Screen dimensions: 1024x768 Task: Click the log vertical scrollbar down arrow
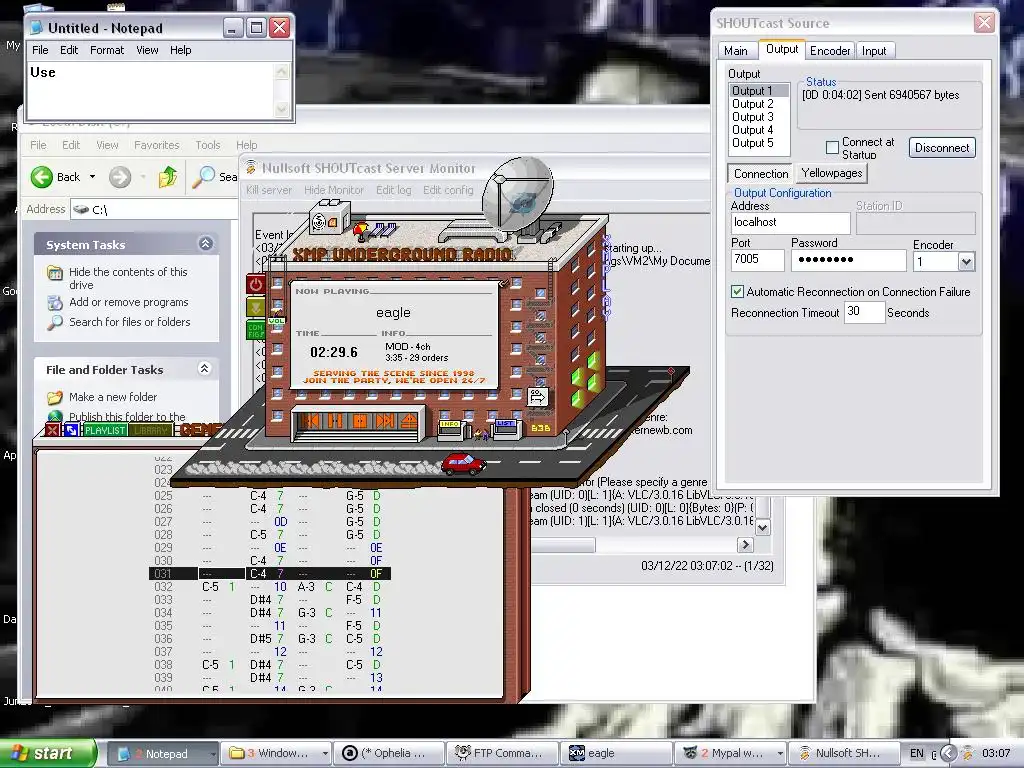[x=762, y=526]
